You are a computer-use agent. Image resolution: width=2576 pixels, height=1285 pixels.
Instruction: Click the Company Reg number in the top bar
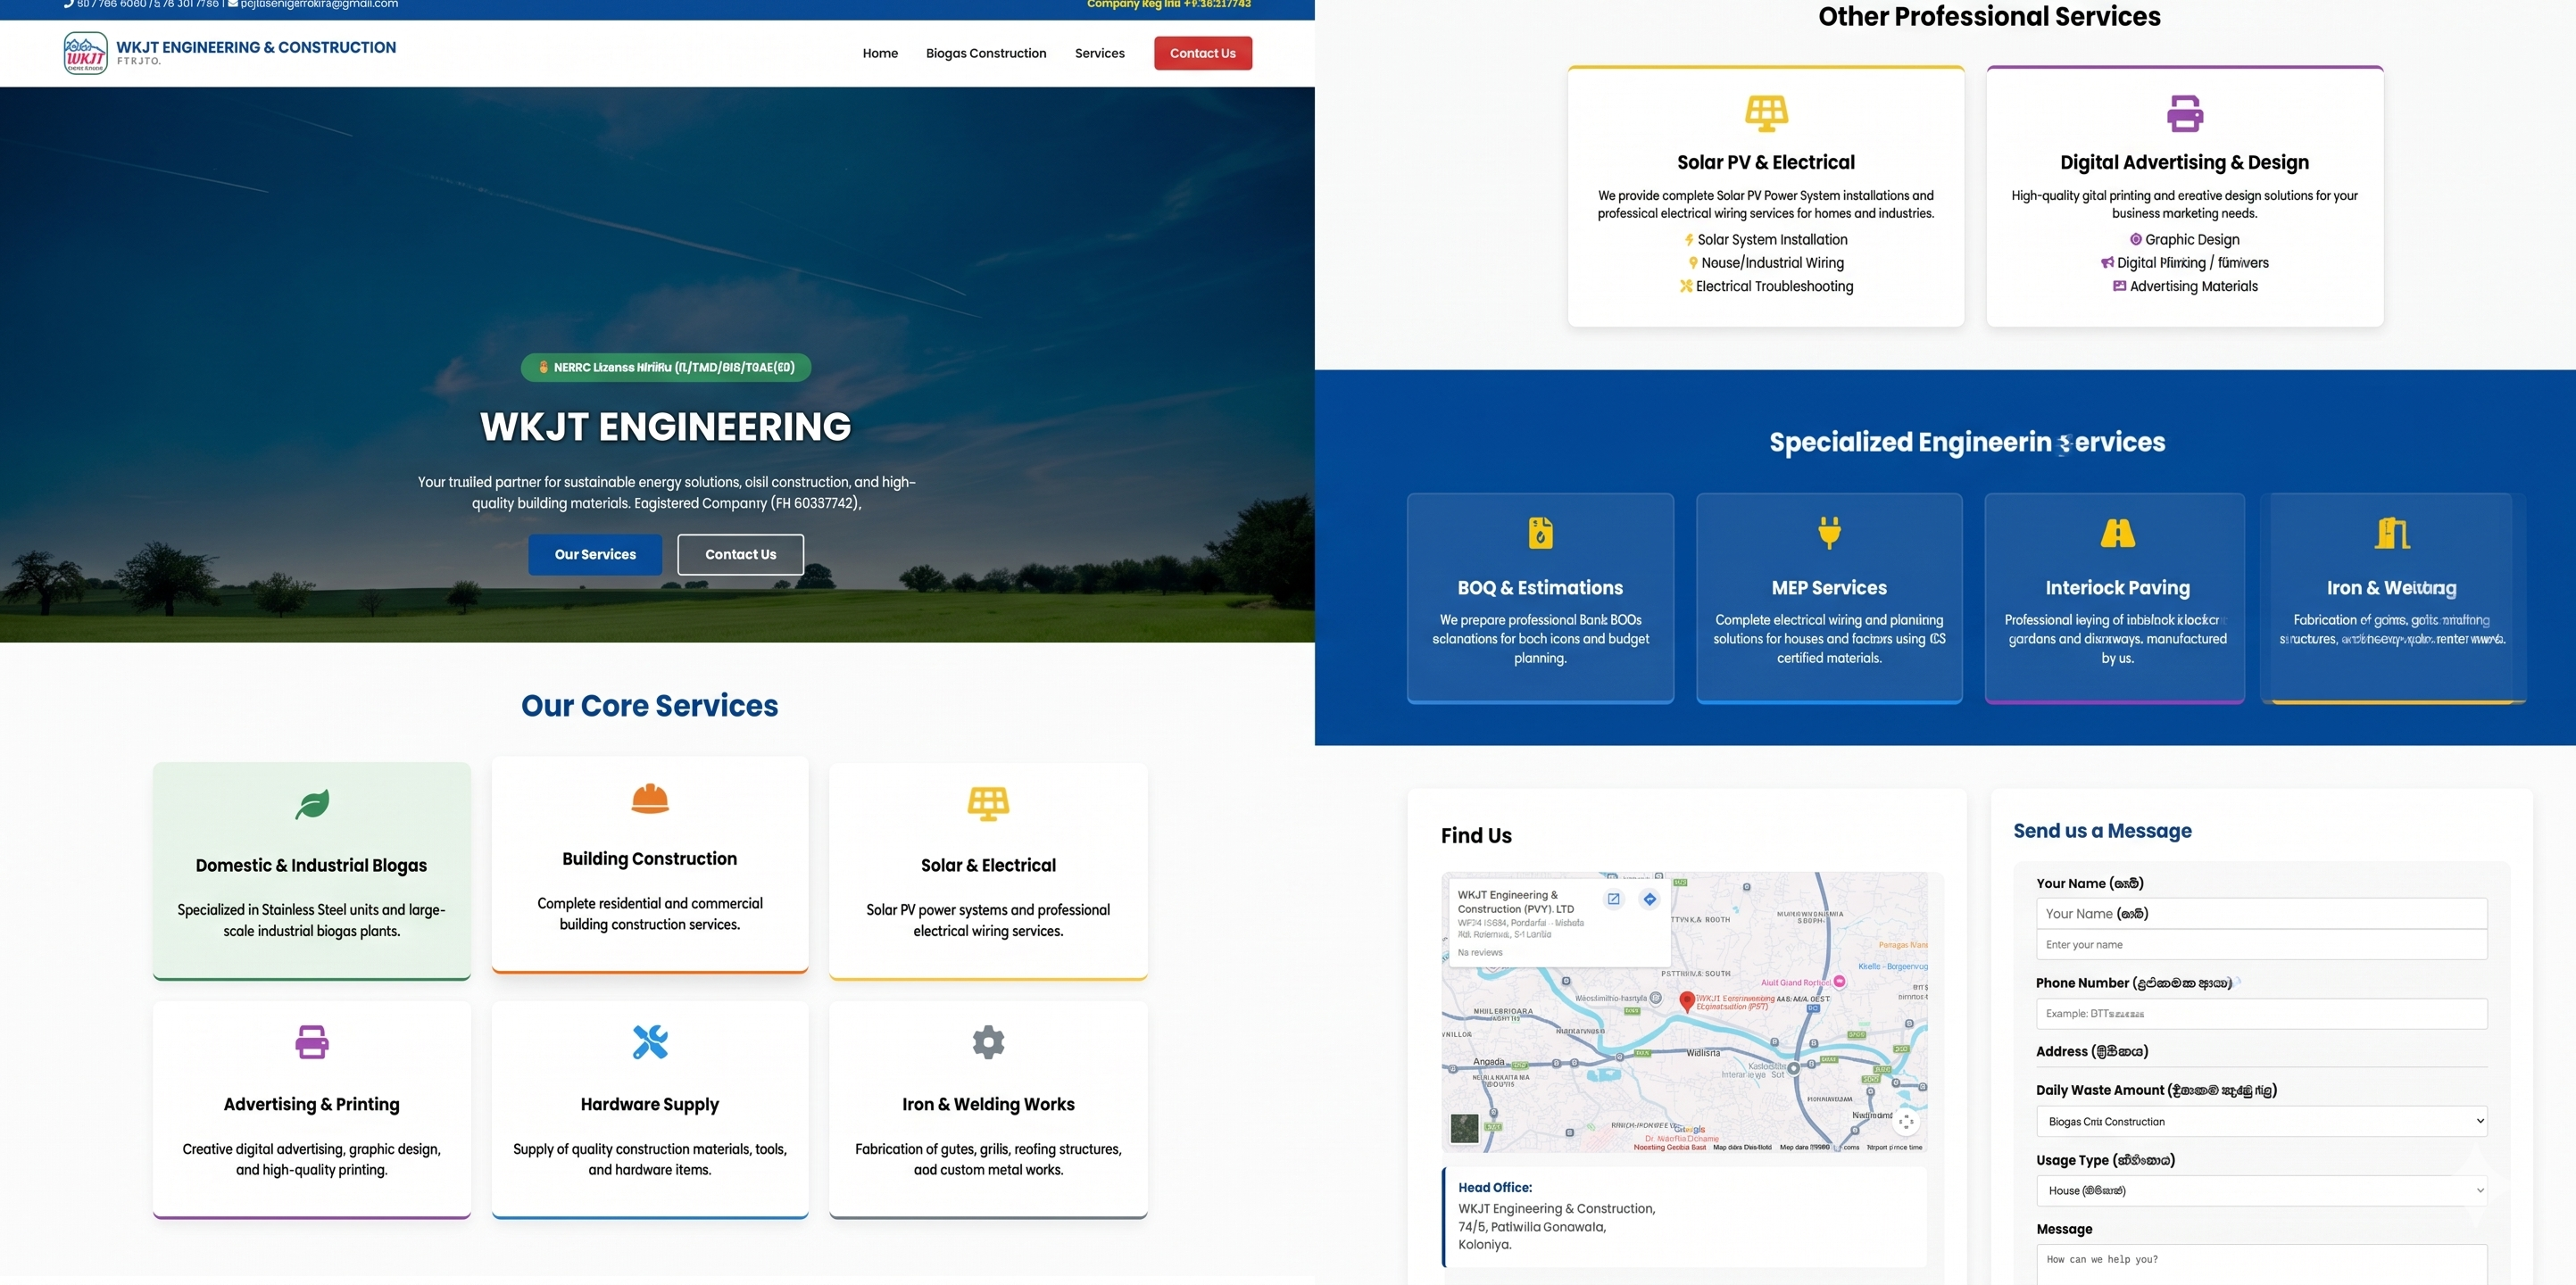1169,4
